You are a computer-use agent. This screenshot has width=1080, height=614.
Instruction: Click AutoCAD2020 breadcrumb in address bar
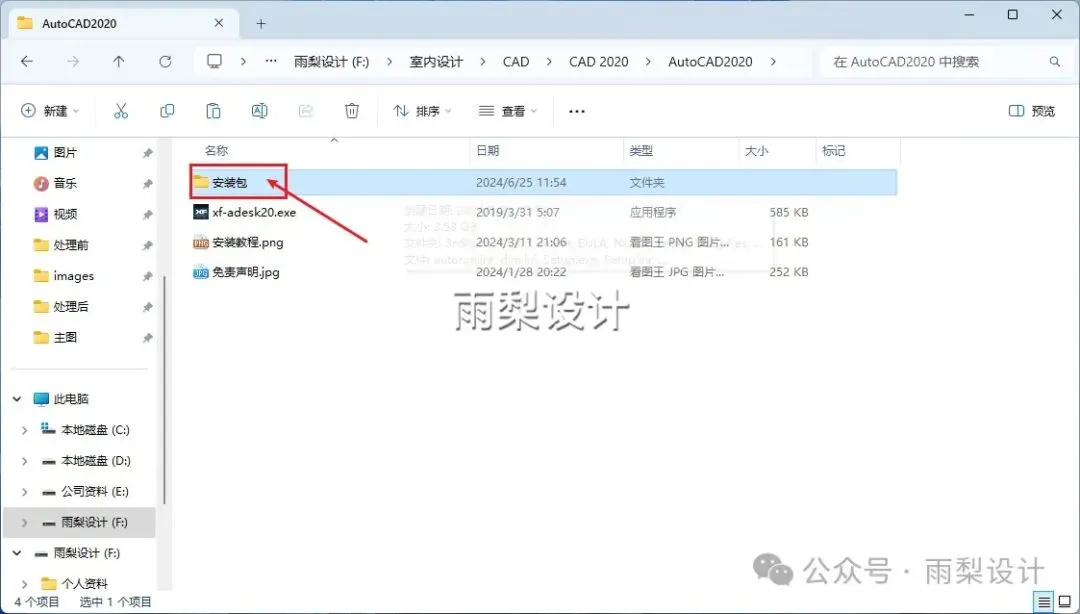coord(710,61)
